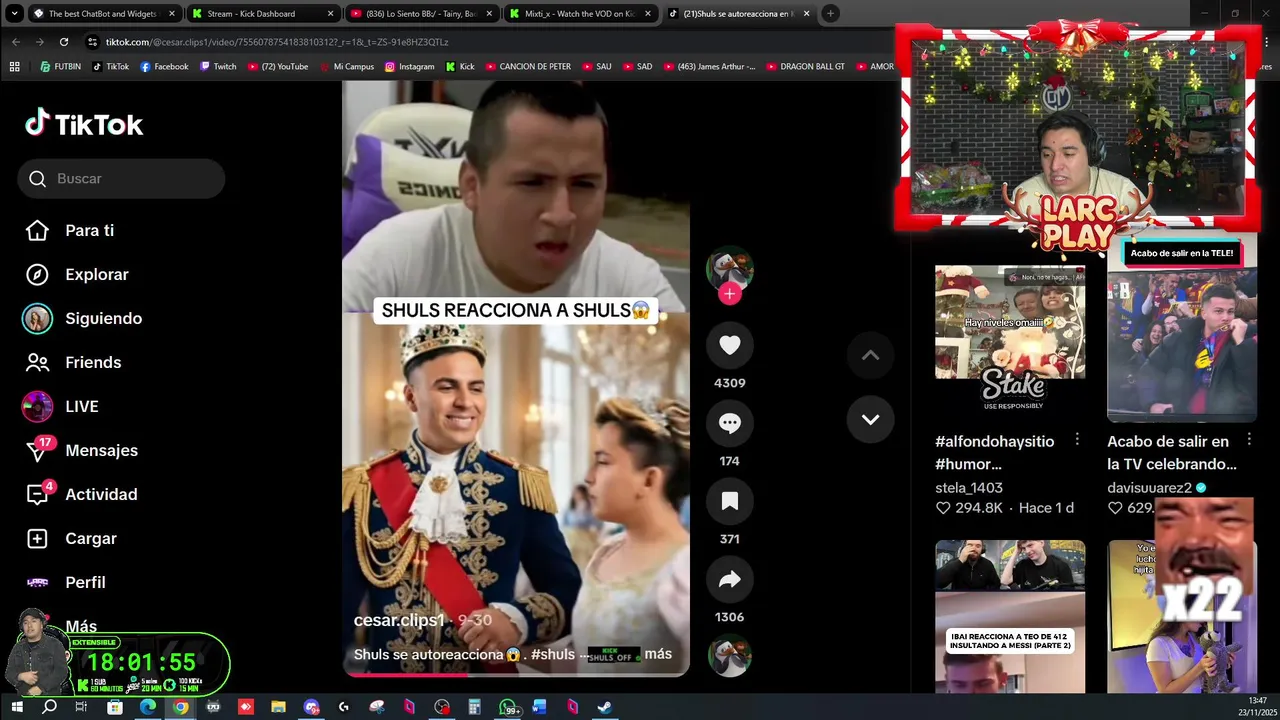Open FUTBIN bookmark
Viewport: 1280px width, 720px height.
[60, 67]
